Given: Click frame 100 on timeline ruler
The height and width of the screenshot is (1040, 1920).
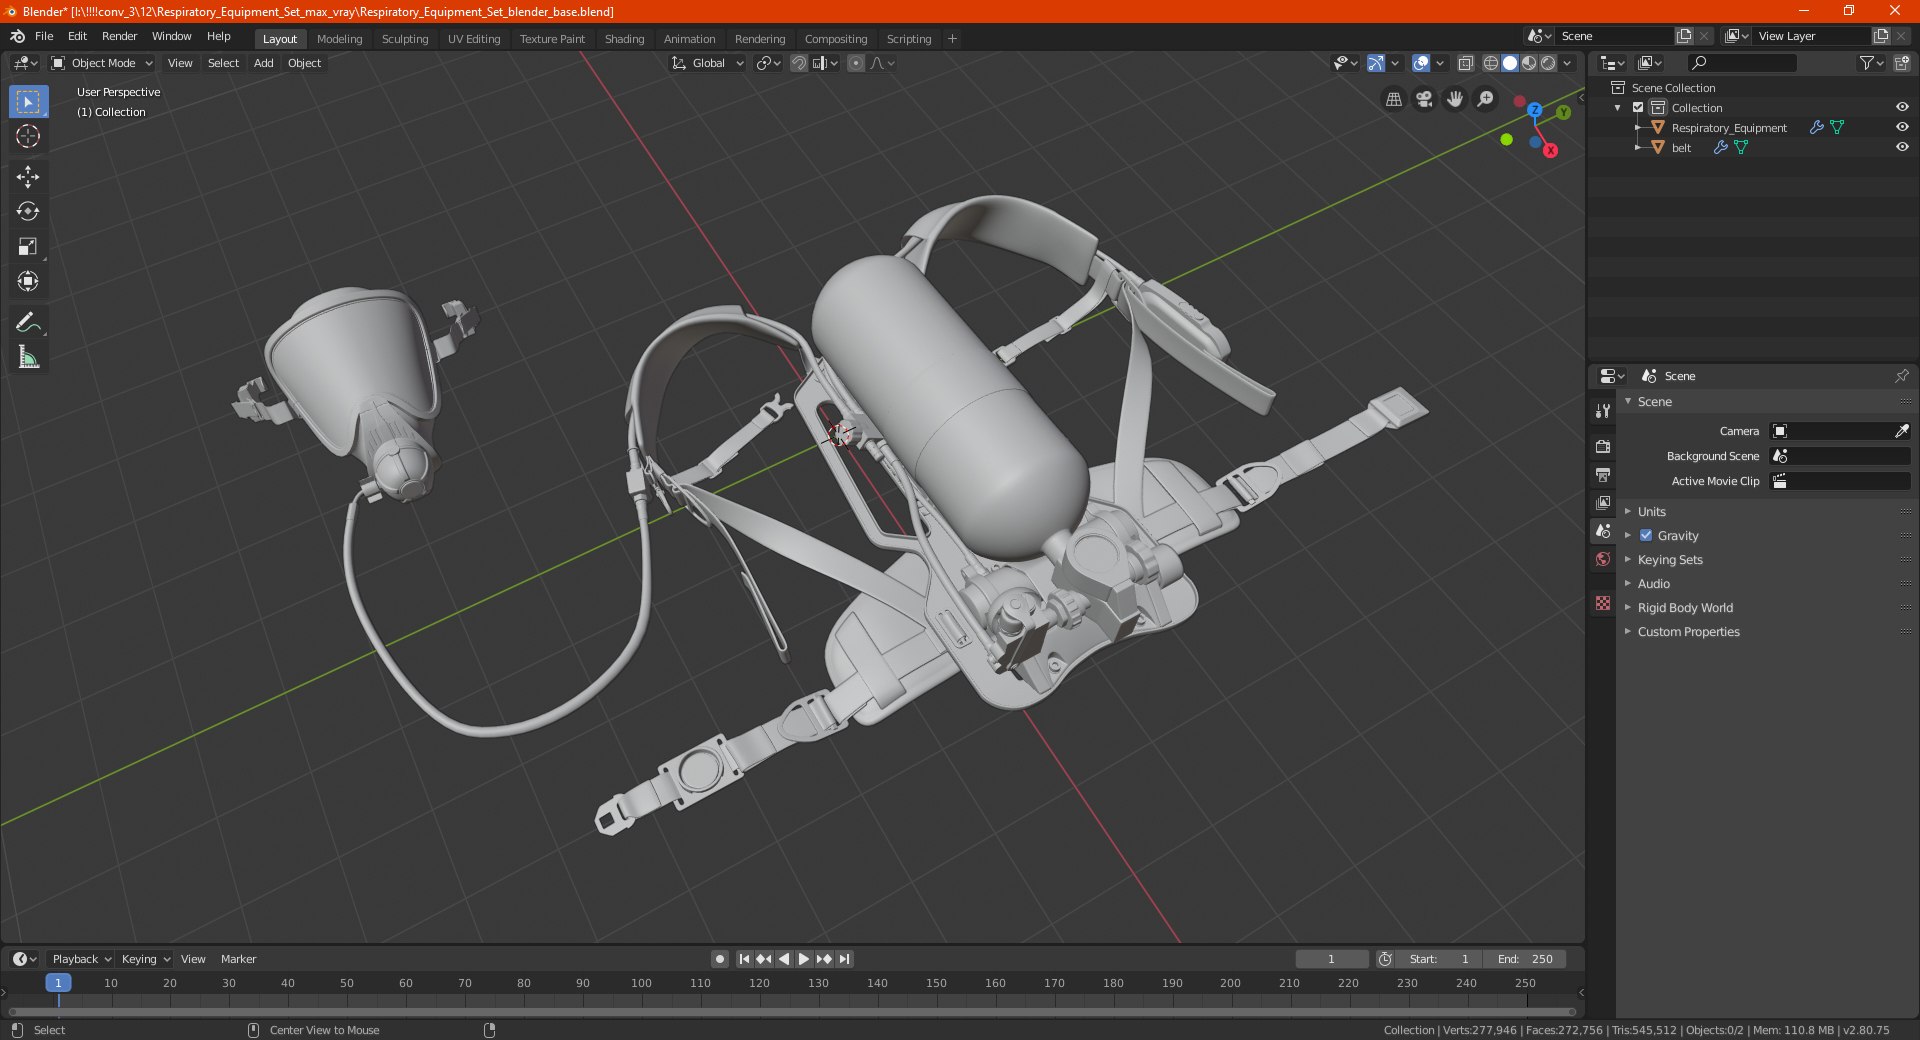Looking at the screenshot, I should pos(641,983).
